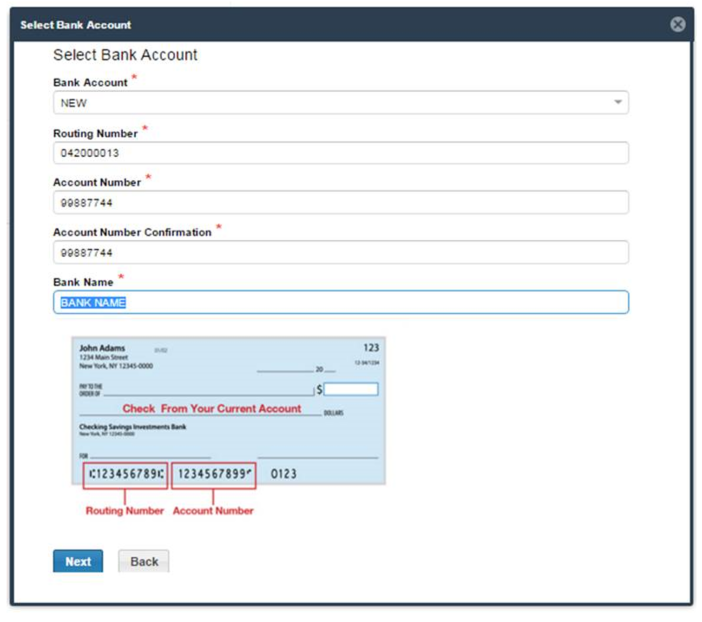
Task: Click the "Account Number Confirmation" label
Action: [x=132, y=232]
